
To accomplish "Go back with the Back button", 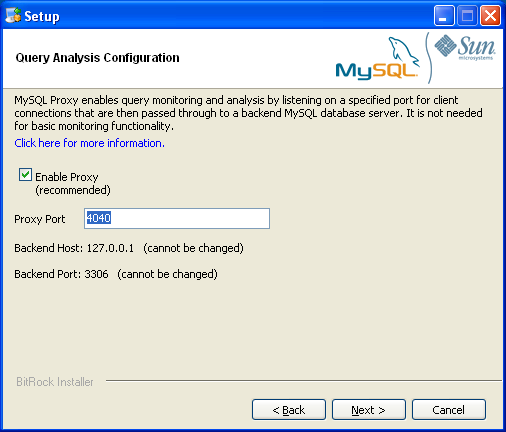I will pos(289,410).
